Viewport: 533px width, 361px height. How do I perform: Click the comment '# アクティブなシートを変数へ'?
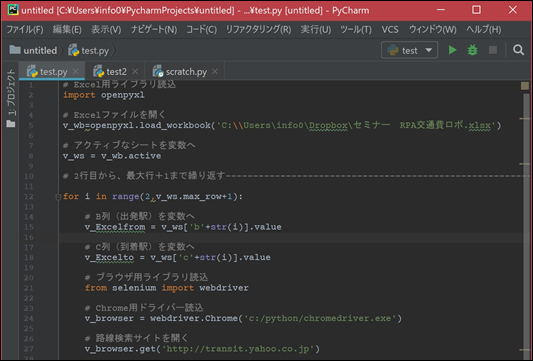coord(129,145)
